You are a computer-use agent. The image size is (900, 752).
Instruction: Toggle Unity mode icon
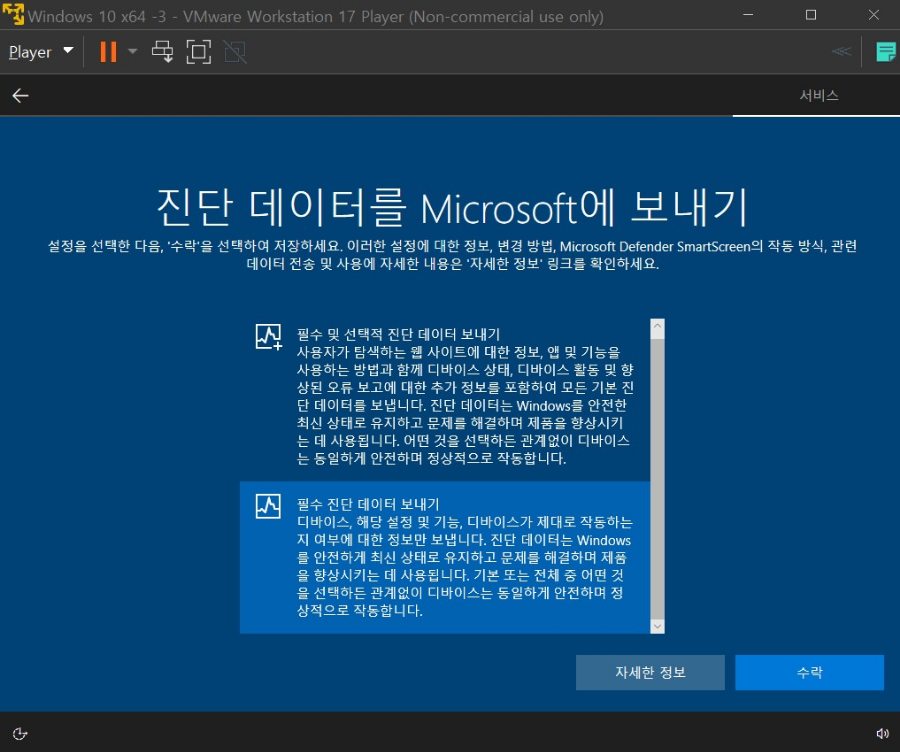[x=235, y=52]
